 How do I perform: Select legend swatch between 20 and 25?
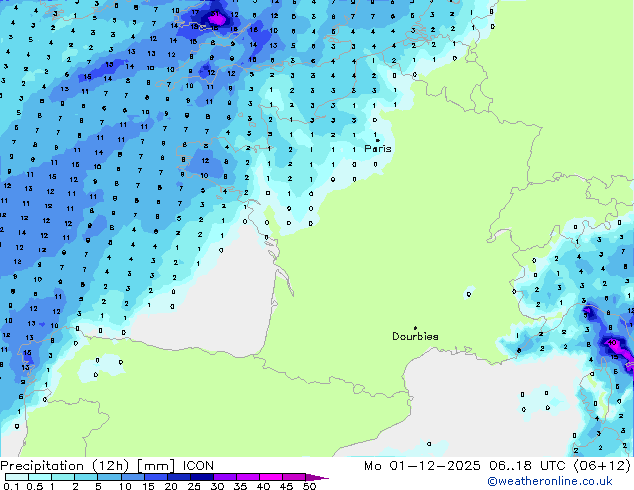pos(178,477)
